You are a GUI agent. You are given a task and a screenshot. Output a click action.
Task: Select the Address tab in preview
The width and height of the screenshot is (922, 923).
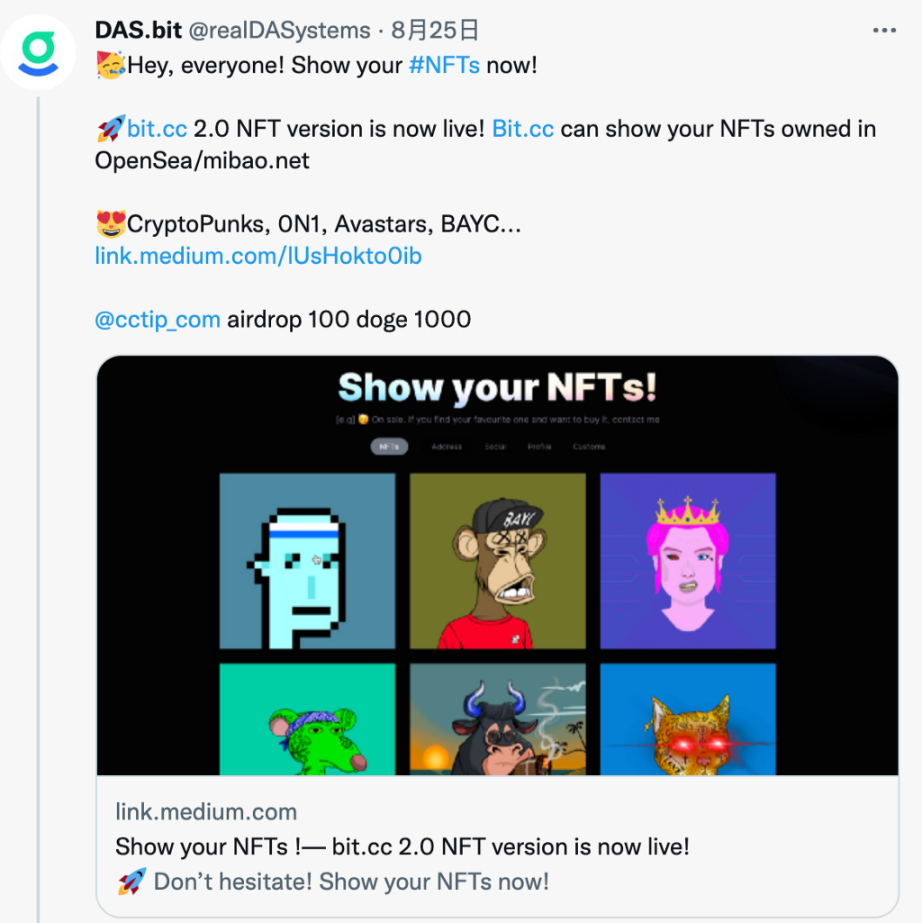[446, 447]
